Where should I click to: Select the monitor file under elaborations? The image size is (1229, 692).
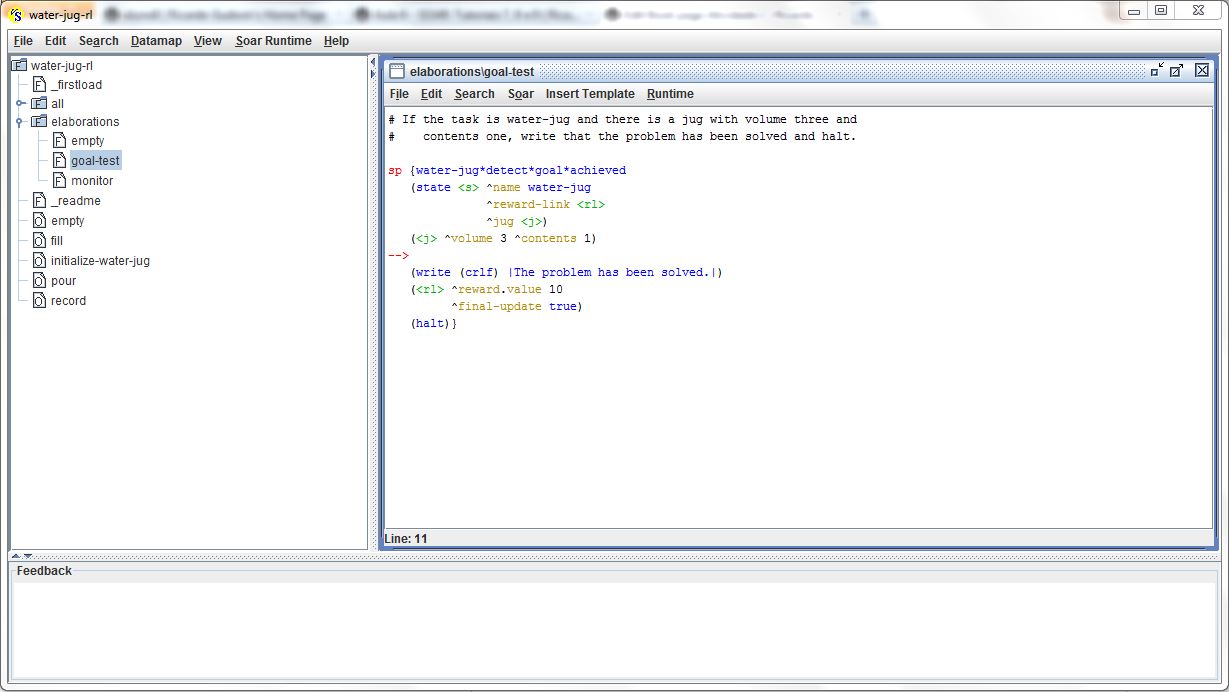92,181
